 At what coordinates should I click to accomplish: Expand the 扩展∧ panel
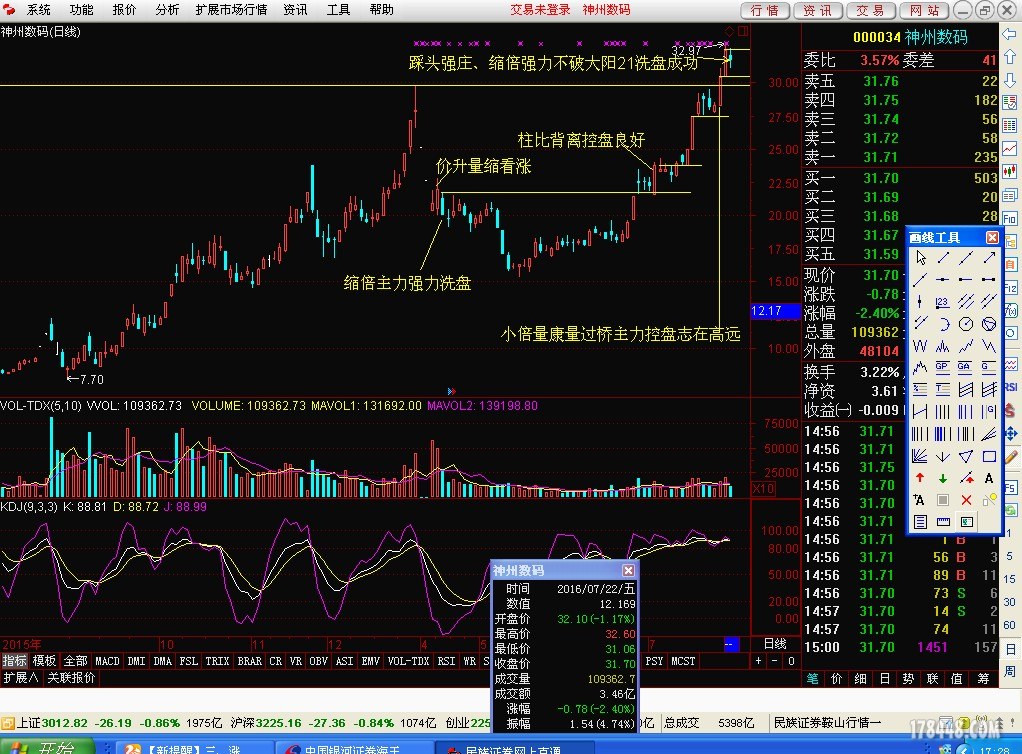[21, 678]
